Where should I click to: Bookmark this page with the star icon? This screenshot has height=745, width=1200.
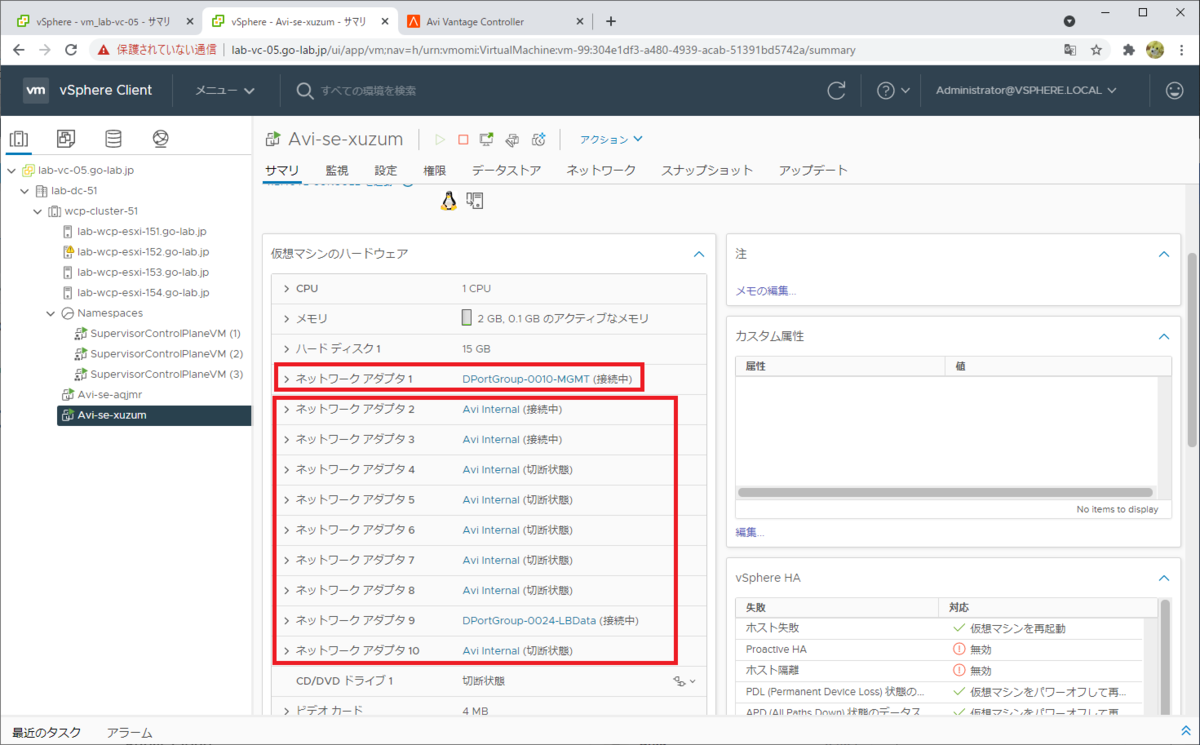pos(1097,49)
